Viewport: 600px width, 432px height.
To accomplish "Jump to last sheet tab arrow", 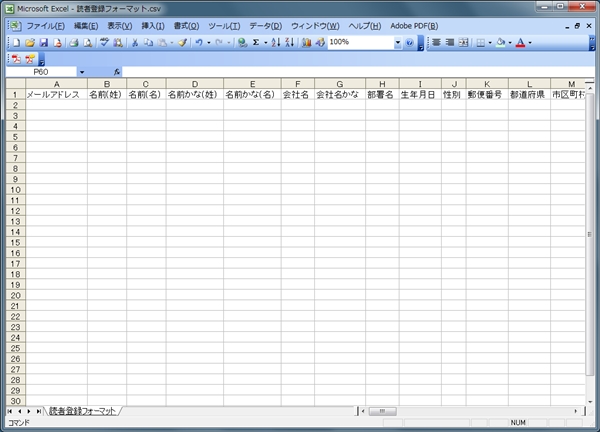I will click(39, 411).
